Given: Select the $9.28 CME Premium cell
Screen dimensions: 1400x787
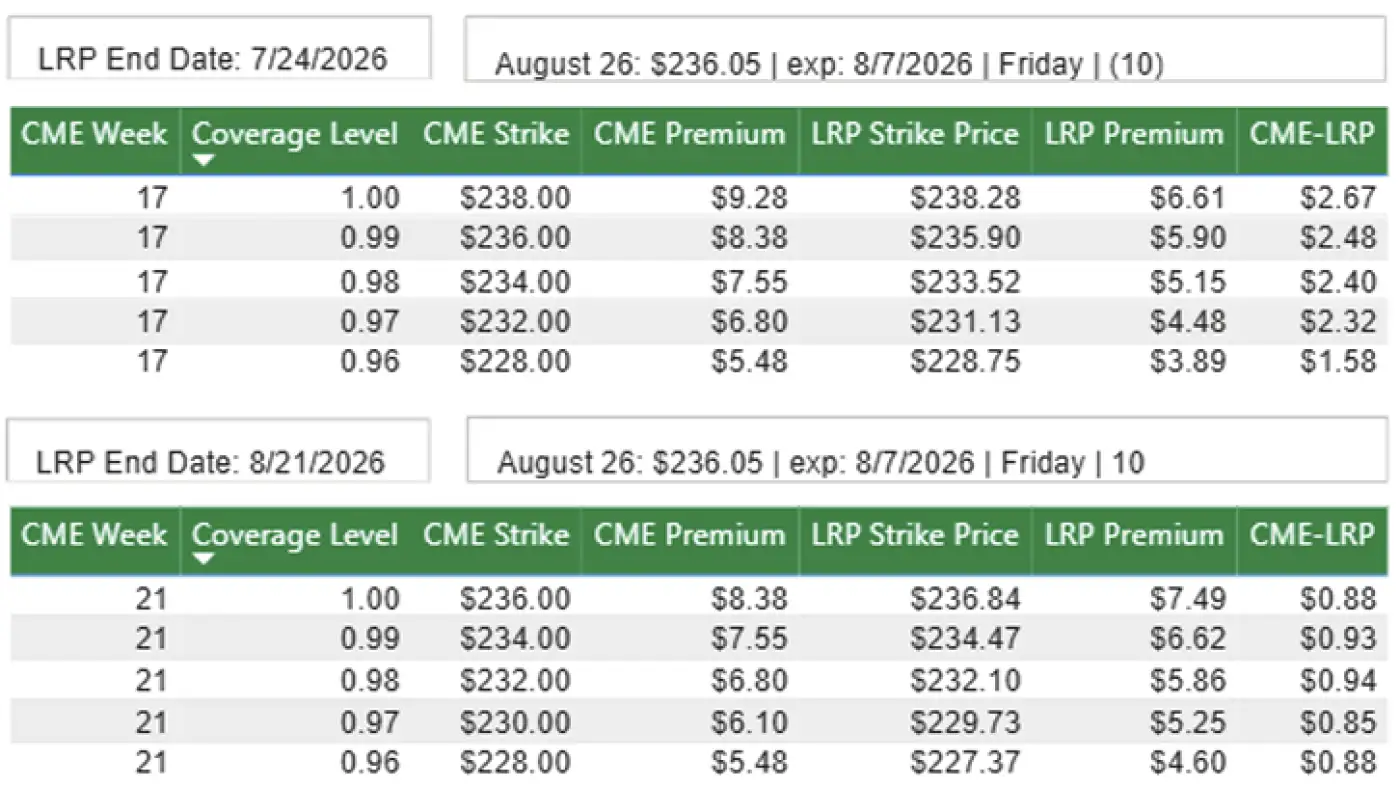Looking at the screenshot, I should (x=749, y=198).
